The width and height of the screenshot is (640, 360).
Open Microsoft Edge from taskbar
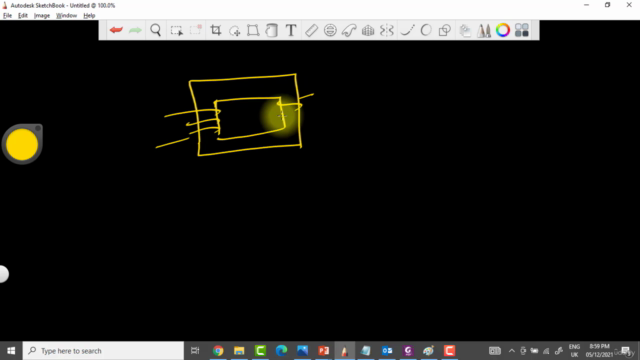click(x=281, y=351)
